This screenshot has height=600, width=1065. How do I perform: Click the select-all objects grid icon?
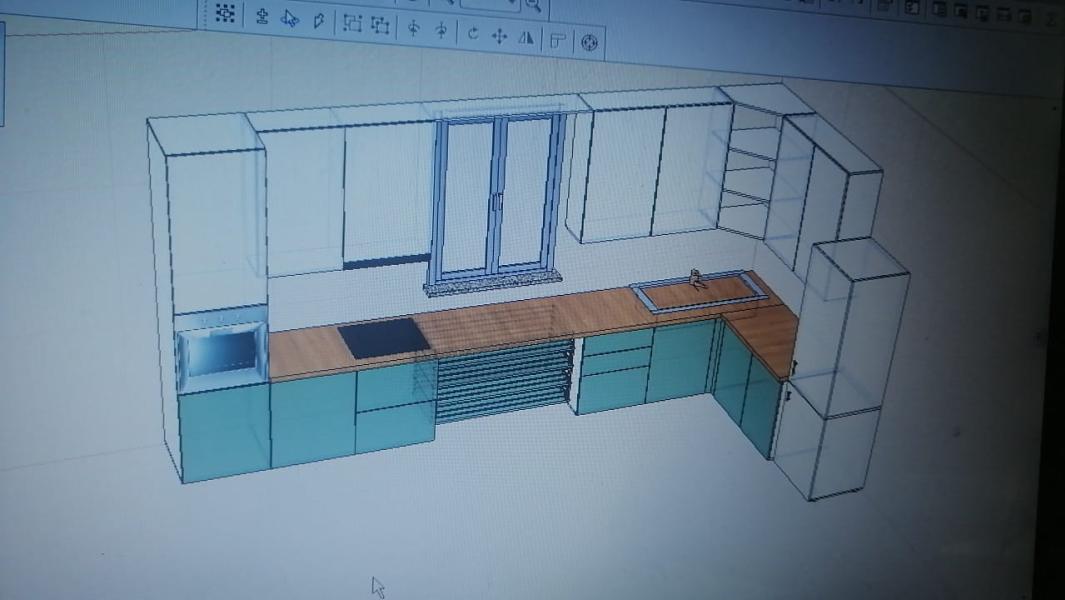point(225,13)
